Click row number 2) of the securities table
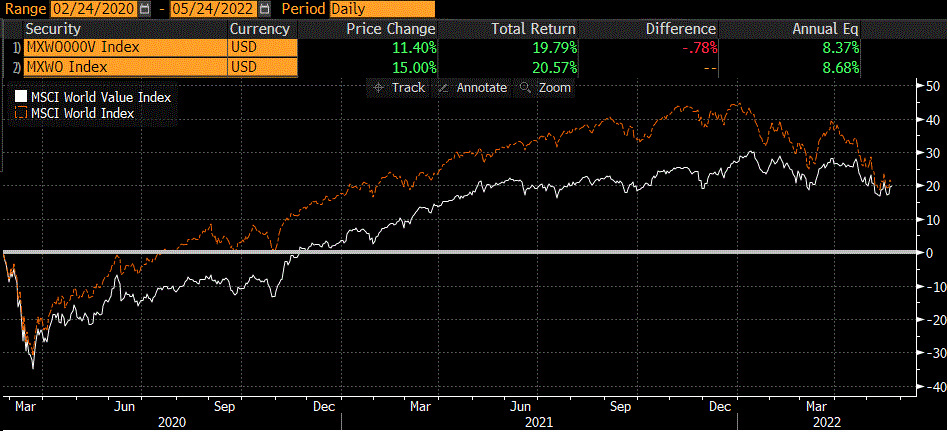The height and width of the screenshot is (432, 948). [x=15, y=68]
